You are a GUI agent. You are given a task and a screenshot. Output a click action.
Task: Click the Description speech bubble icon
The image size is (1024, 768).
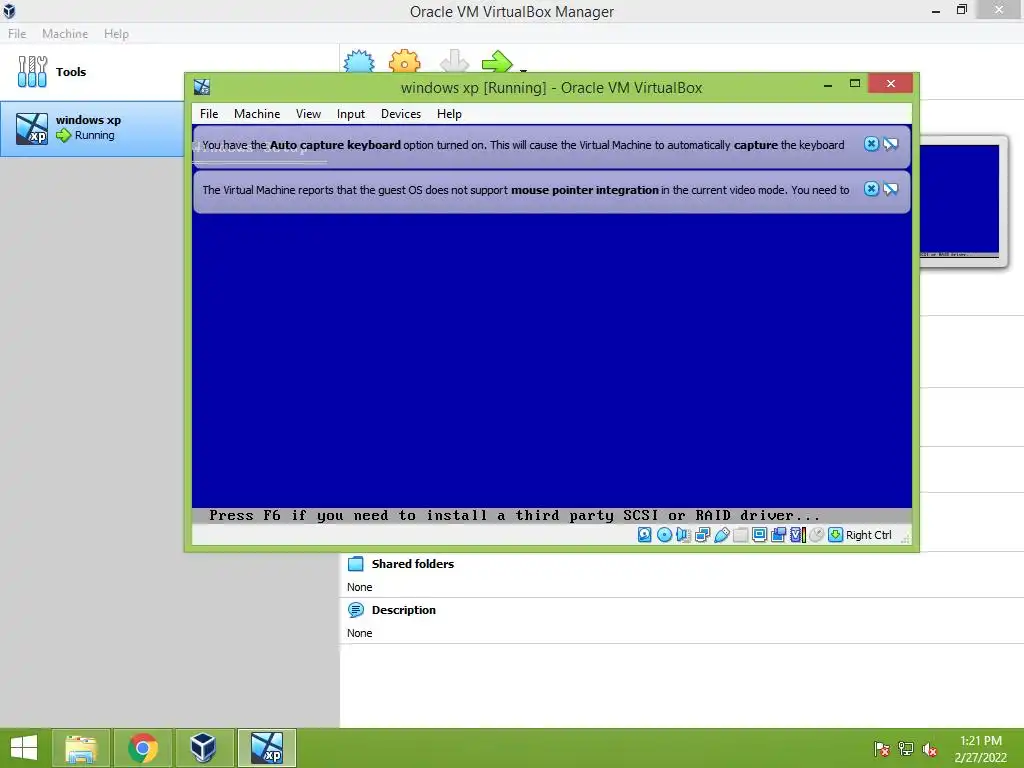point(356,610)
